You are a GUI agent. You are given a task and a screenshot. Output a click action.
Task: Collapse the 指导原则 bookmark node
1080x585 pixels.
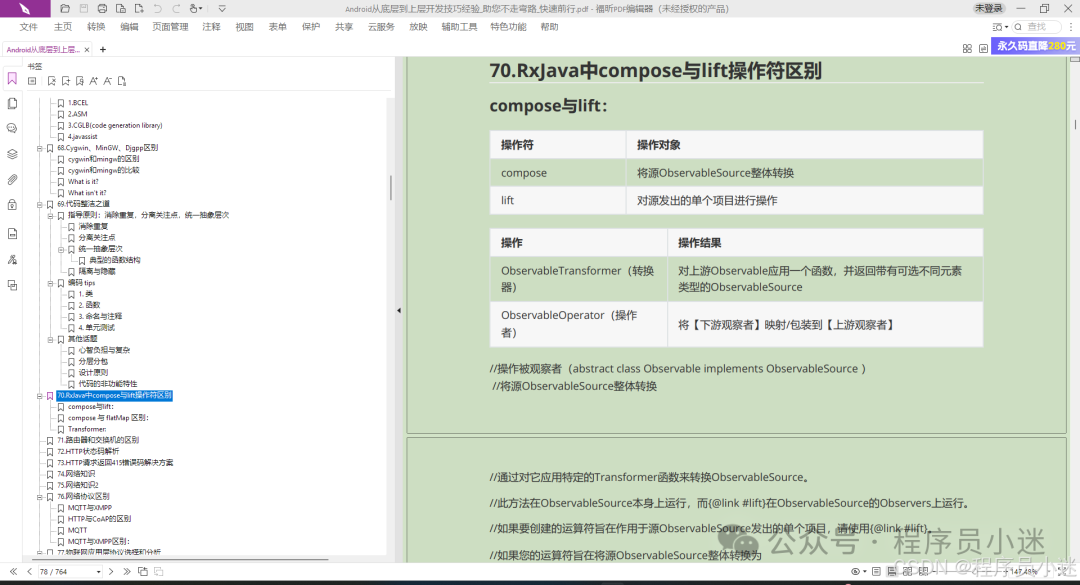[50, 216]
